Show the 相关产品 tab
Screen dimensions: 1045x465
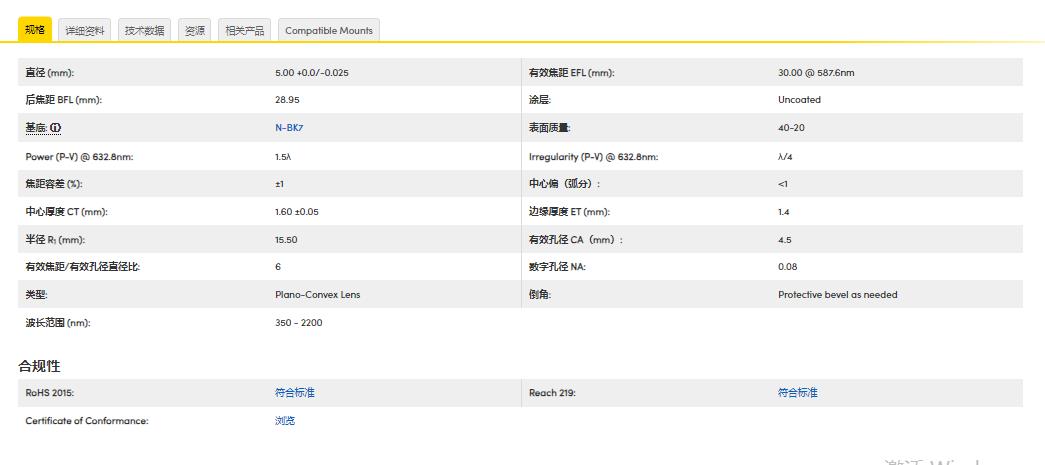coord(244,30)
